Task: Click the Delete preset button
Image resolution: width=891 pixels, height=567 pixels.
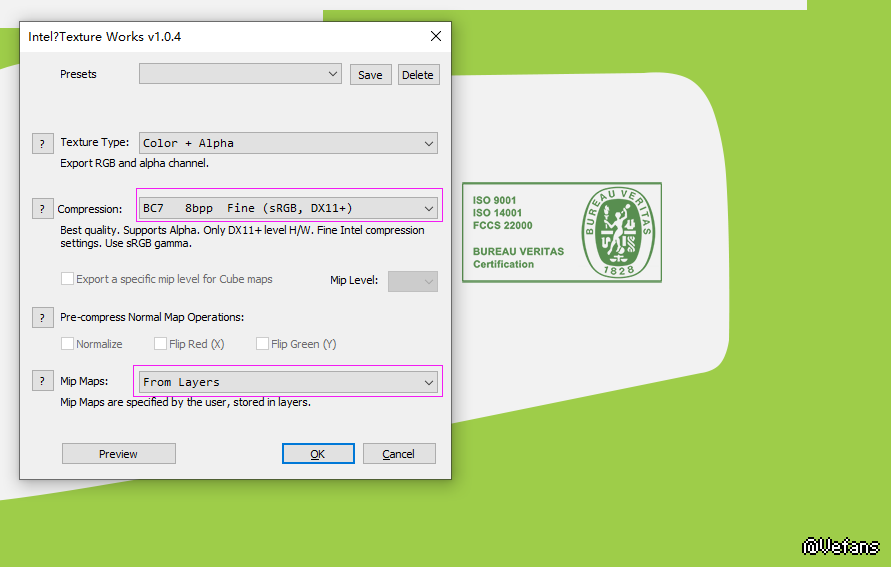Action: [x=418, y=75]
